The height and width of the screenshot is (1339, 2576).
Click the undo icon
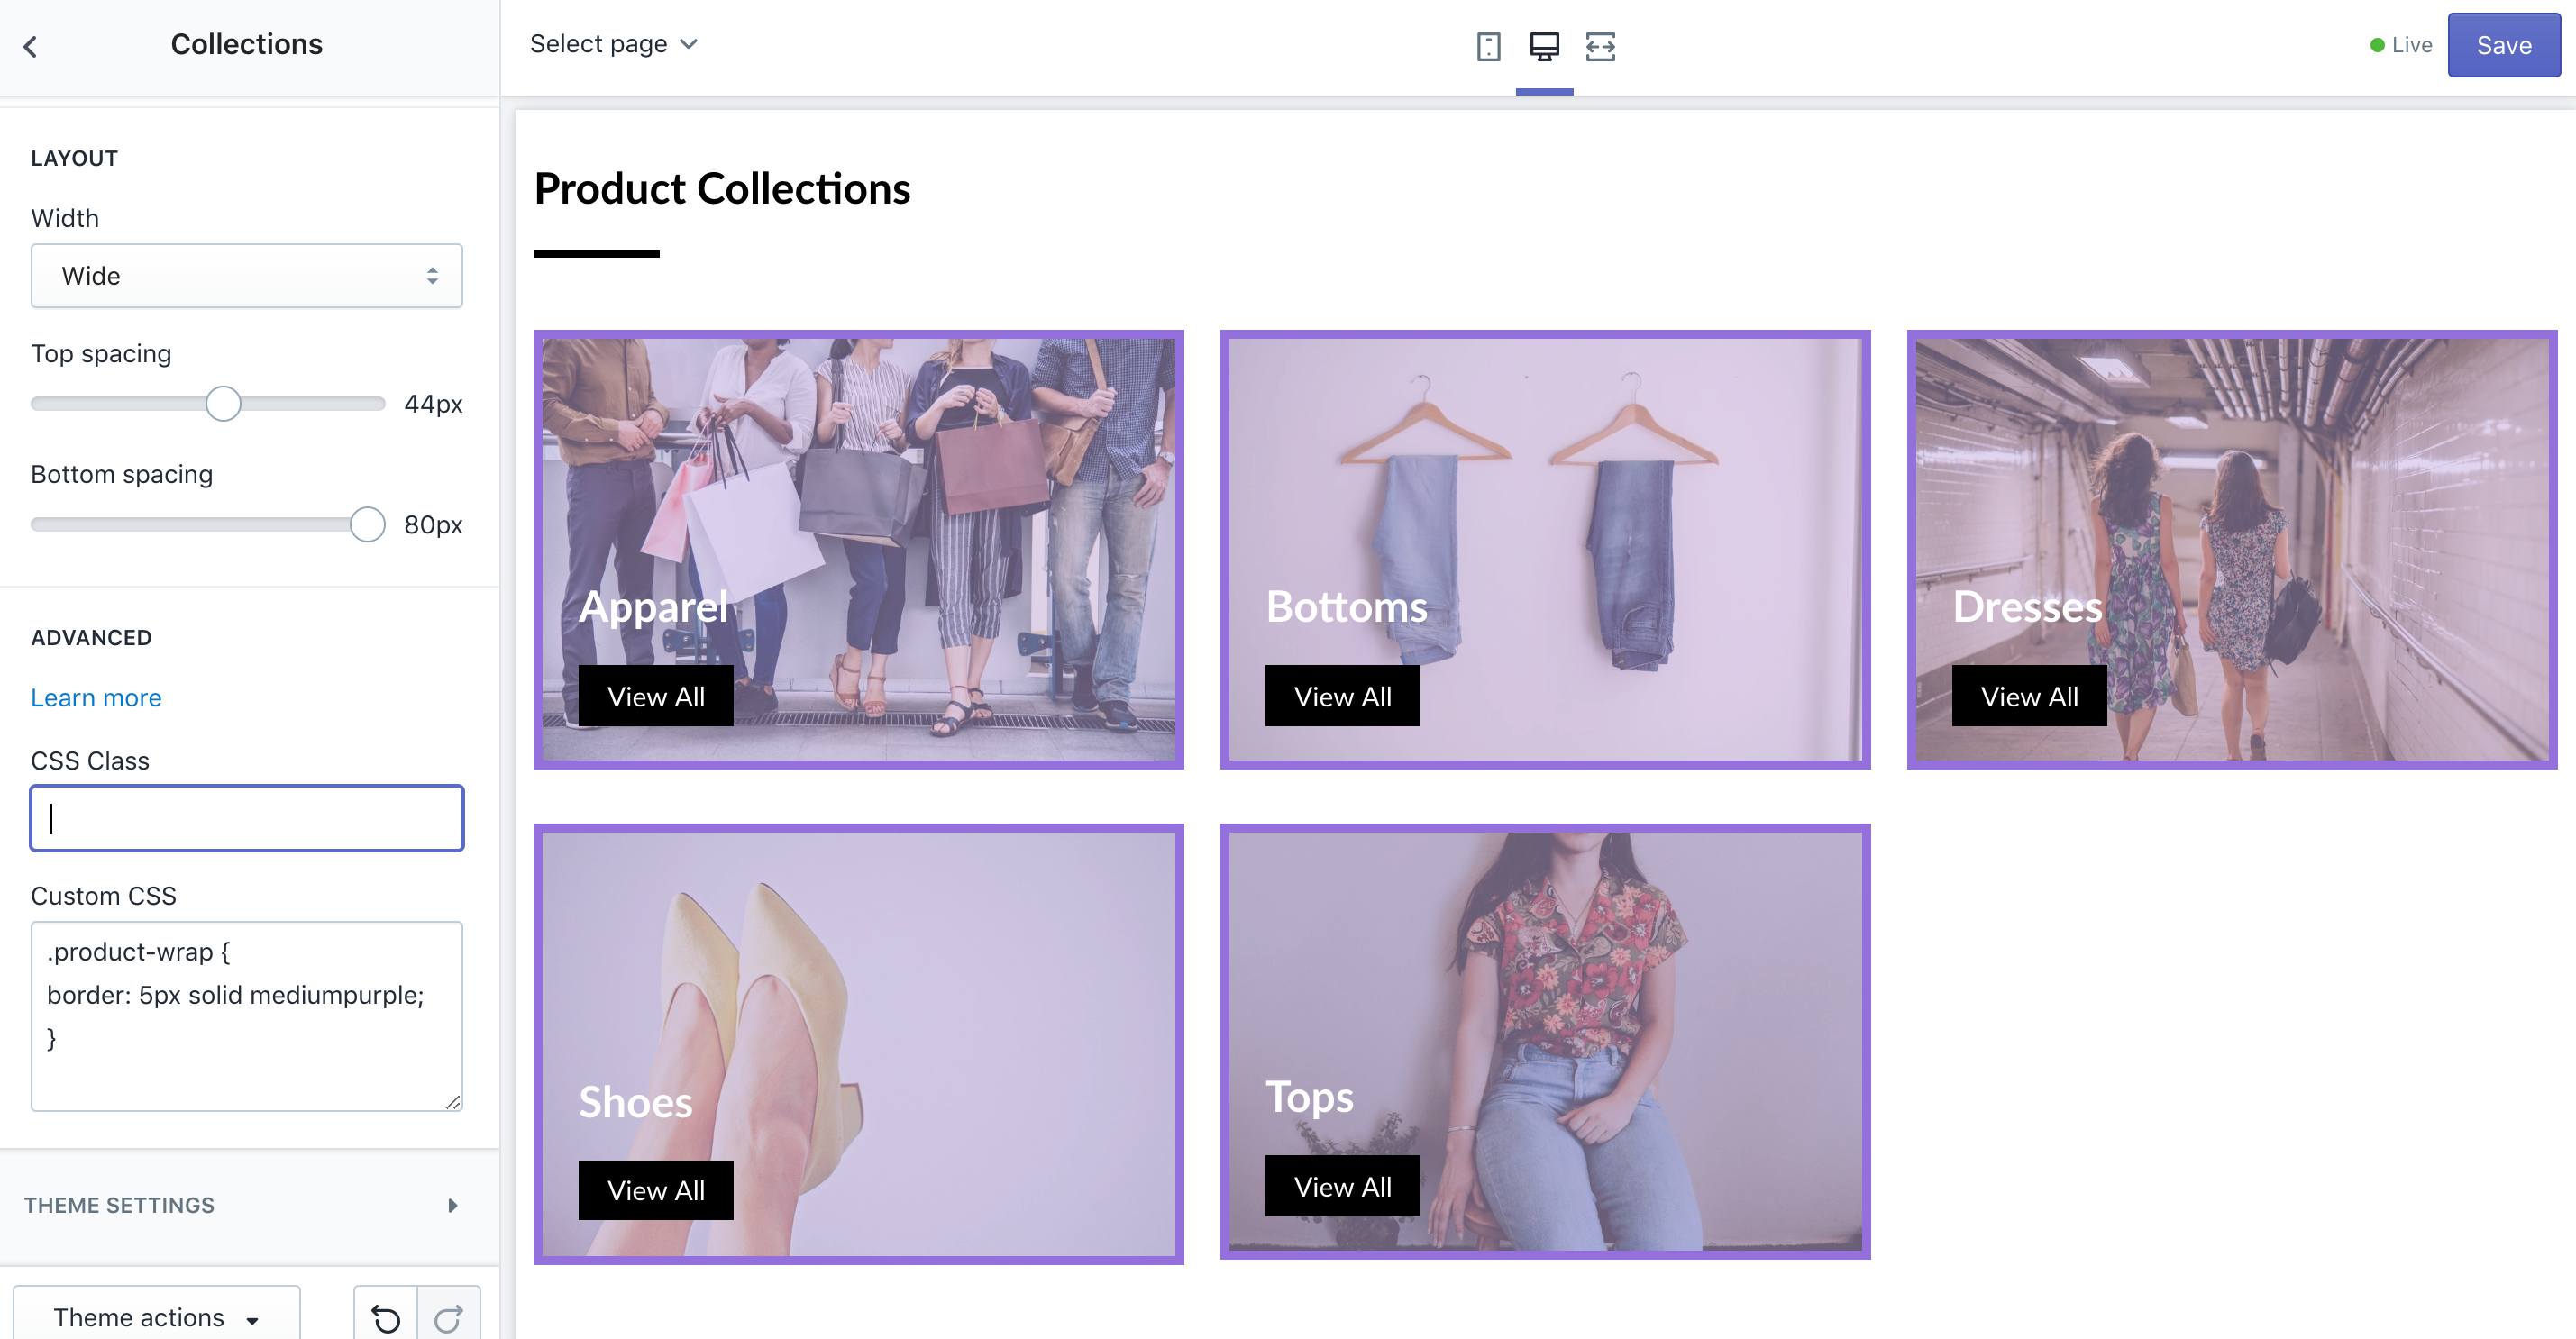coord(386,1318)
